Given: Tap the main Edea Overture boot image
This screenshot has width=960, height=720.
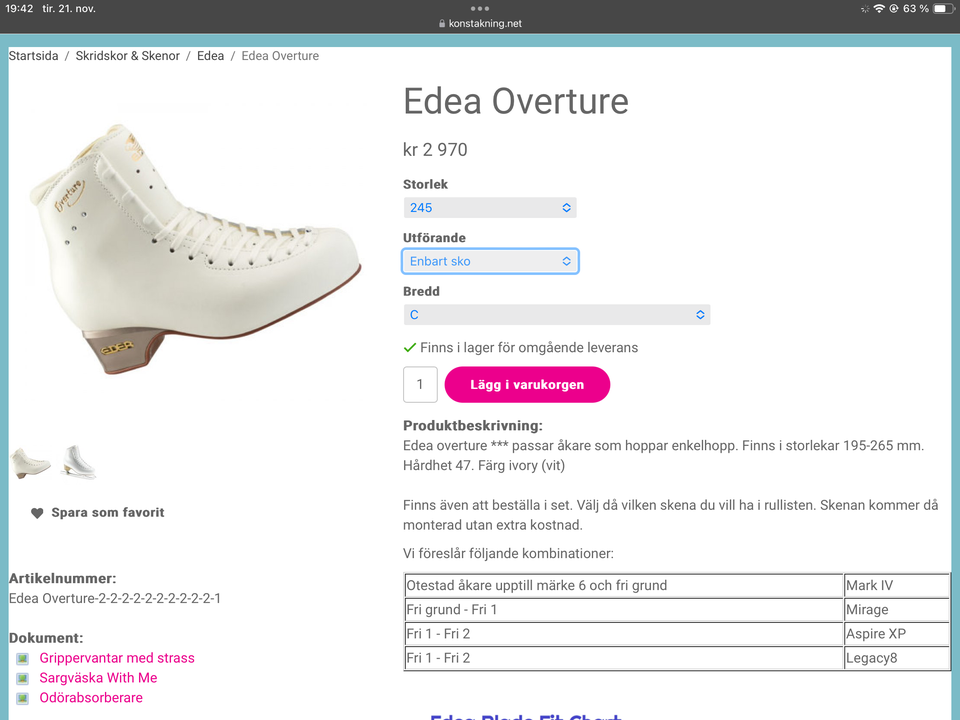Looking at the screenshot, I should (195, 249).
